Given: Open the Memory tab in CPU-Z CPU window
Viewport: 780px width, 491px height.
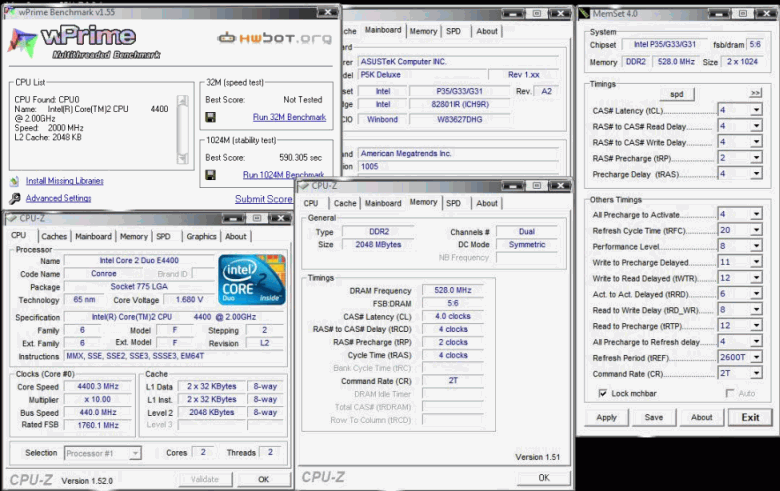Looking at the screenshot, I should pyautogui.click(x=134, y=237).
